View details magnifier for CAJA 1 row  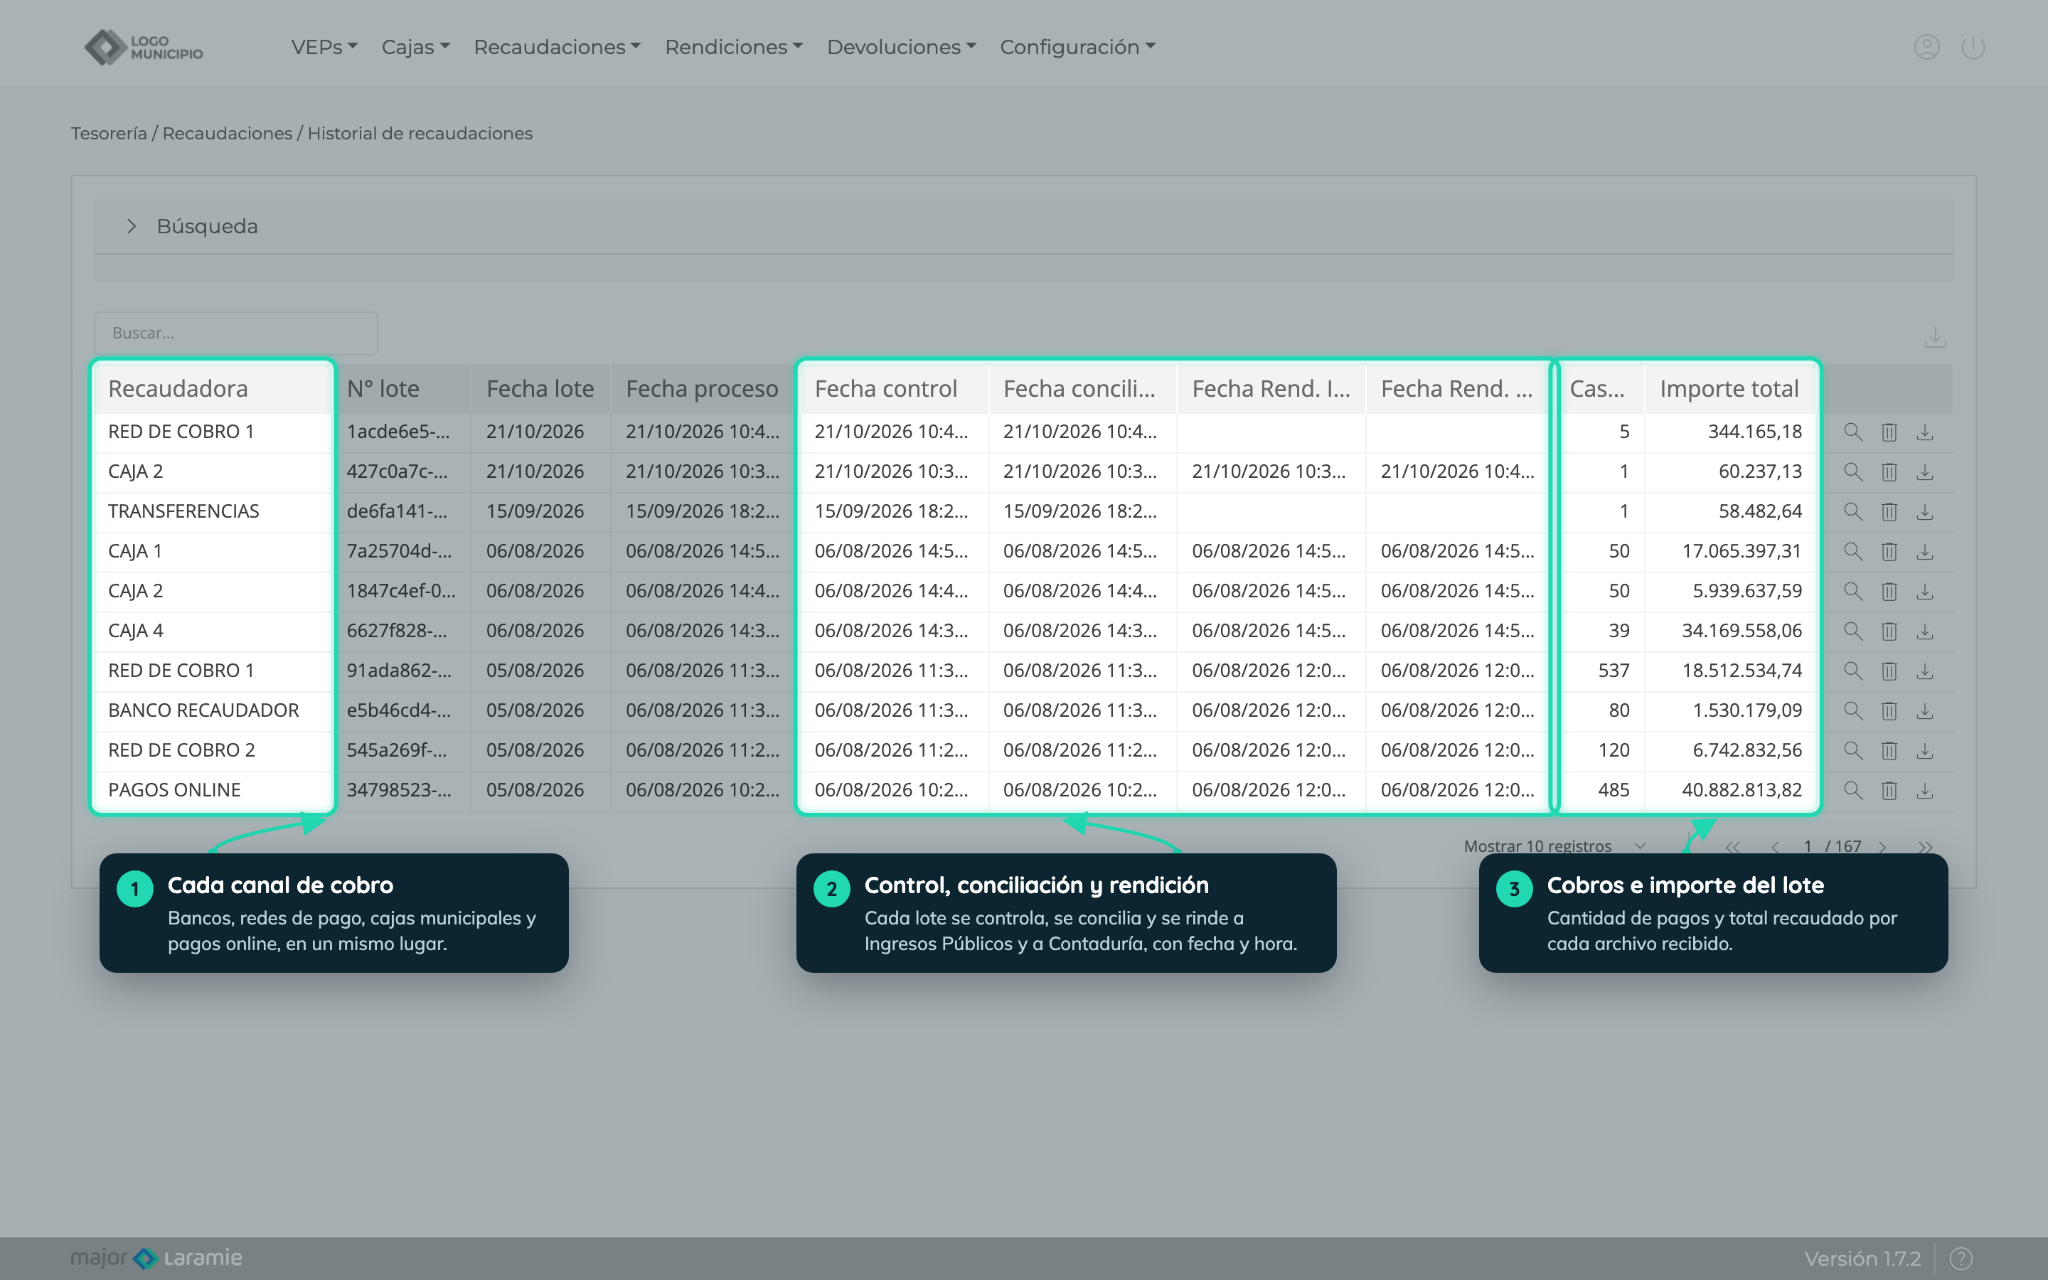pos(1853,551)
